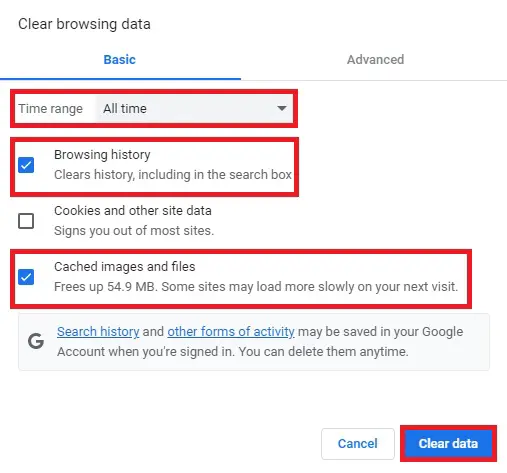Click "Clears history, including in the search box" text
The width and height of the screenshot is (507, 473).
(x=173, y=175)
